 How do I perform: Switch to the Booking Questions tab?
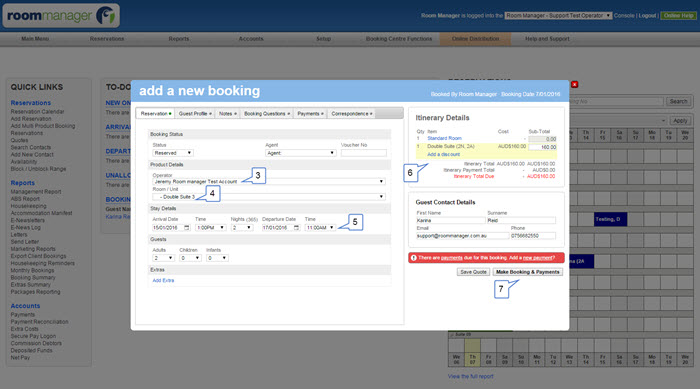pos(267,114)
